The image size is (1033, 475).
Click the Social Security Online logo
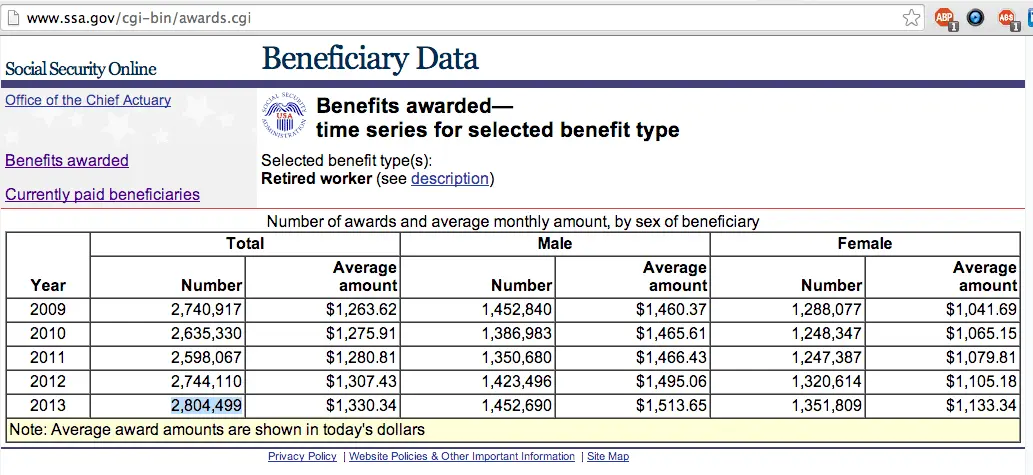[x=81, y=69]
